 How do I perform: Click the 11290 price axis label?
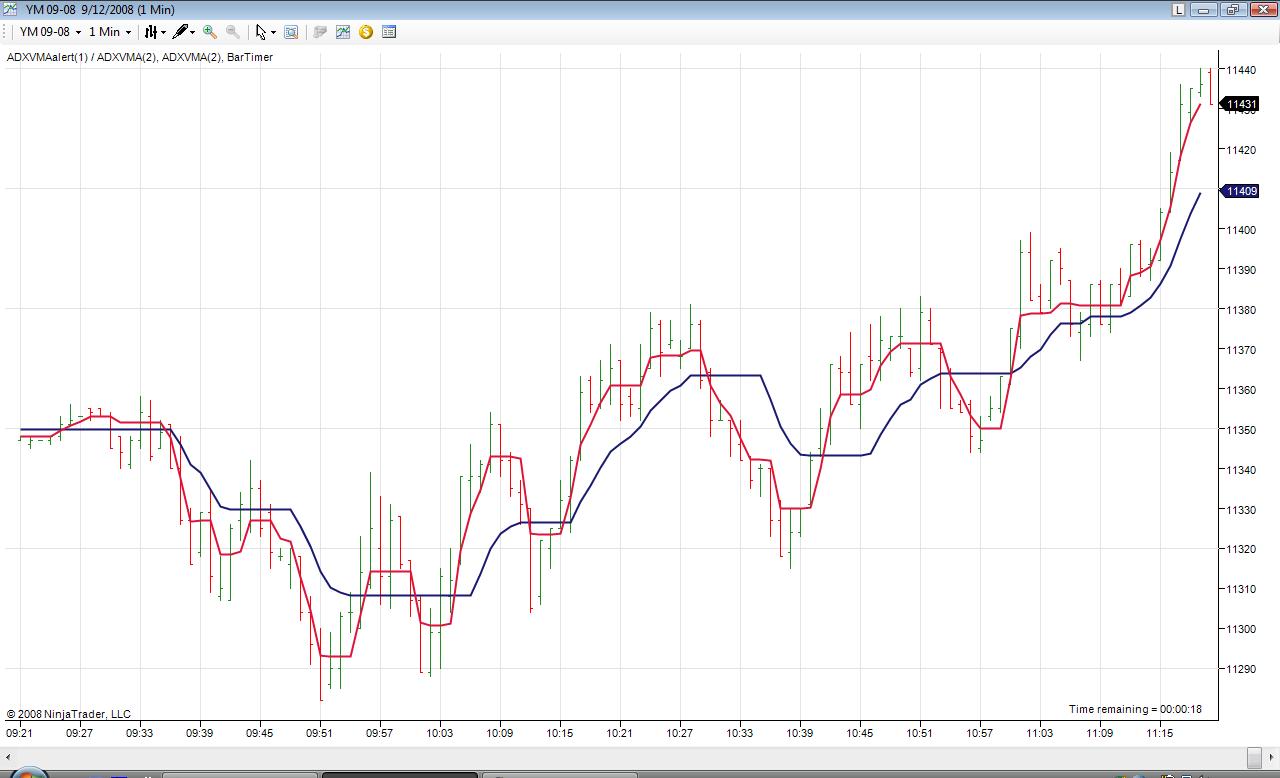(x=1241, y=669)
